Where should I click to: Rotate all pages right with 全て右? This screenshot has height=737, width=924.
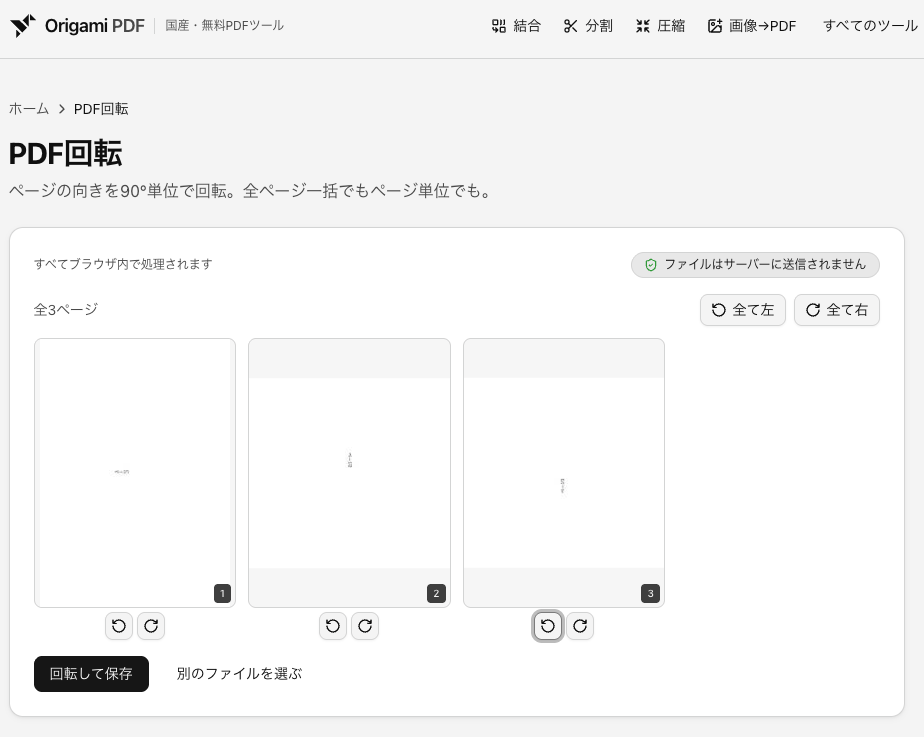tap(837, 310)
